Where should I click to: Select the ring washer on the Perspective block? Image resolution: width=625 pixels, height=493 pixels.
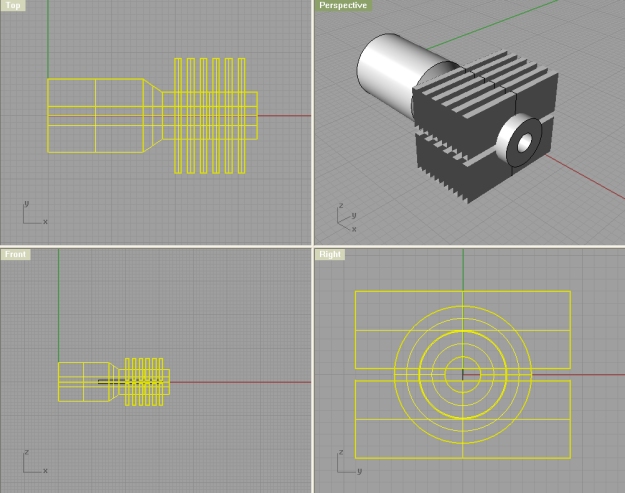tap(519, 139)
